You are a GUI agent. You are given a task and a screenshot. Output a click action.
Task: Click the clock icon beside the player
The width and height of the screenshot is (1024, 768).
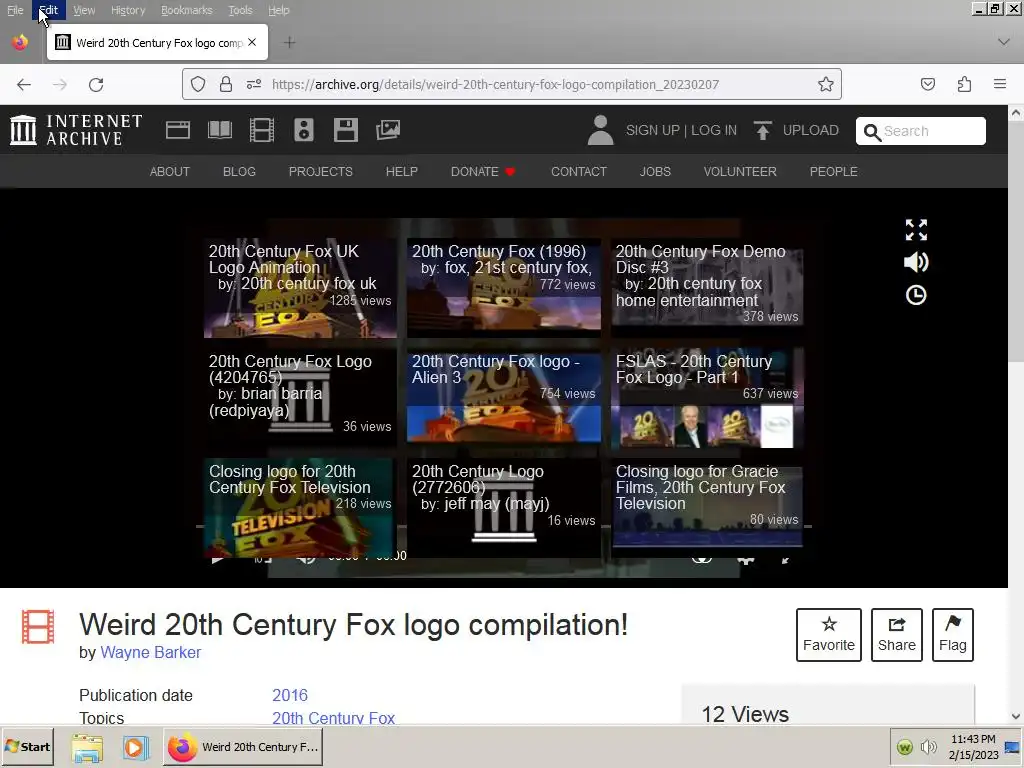coord(916,295)
